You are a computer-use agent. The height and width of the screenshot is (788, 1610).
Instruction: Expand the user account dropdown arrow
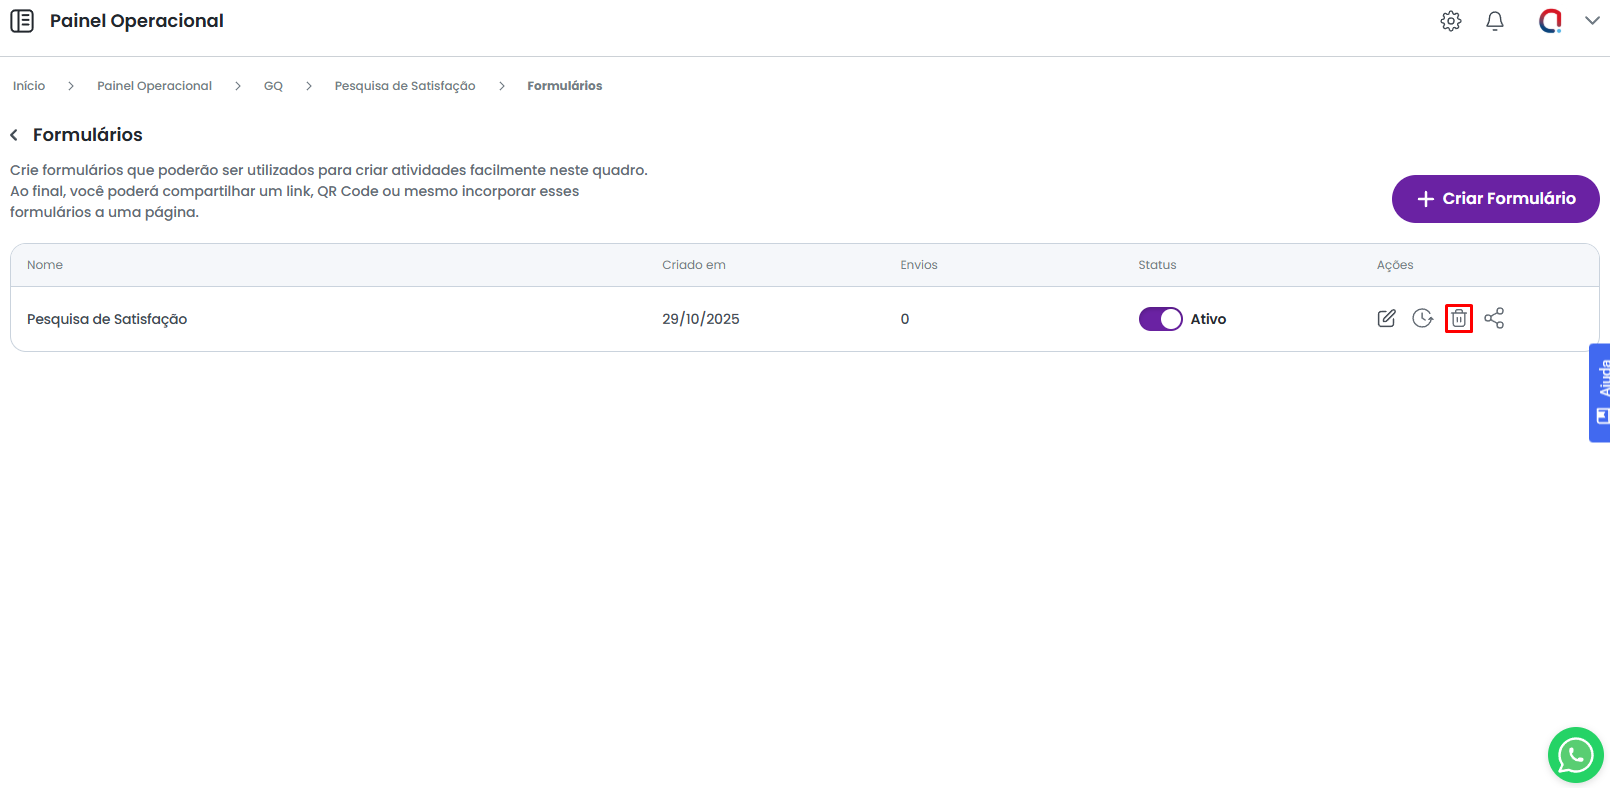(1592, 21)
